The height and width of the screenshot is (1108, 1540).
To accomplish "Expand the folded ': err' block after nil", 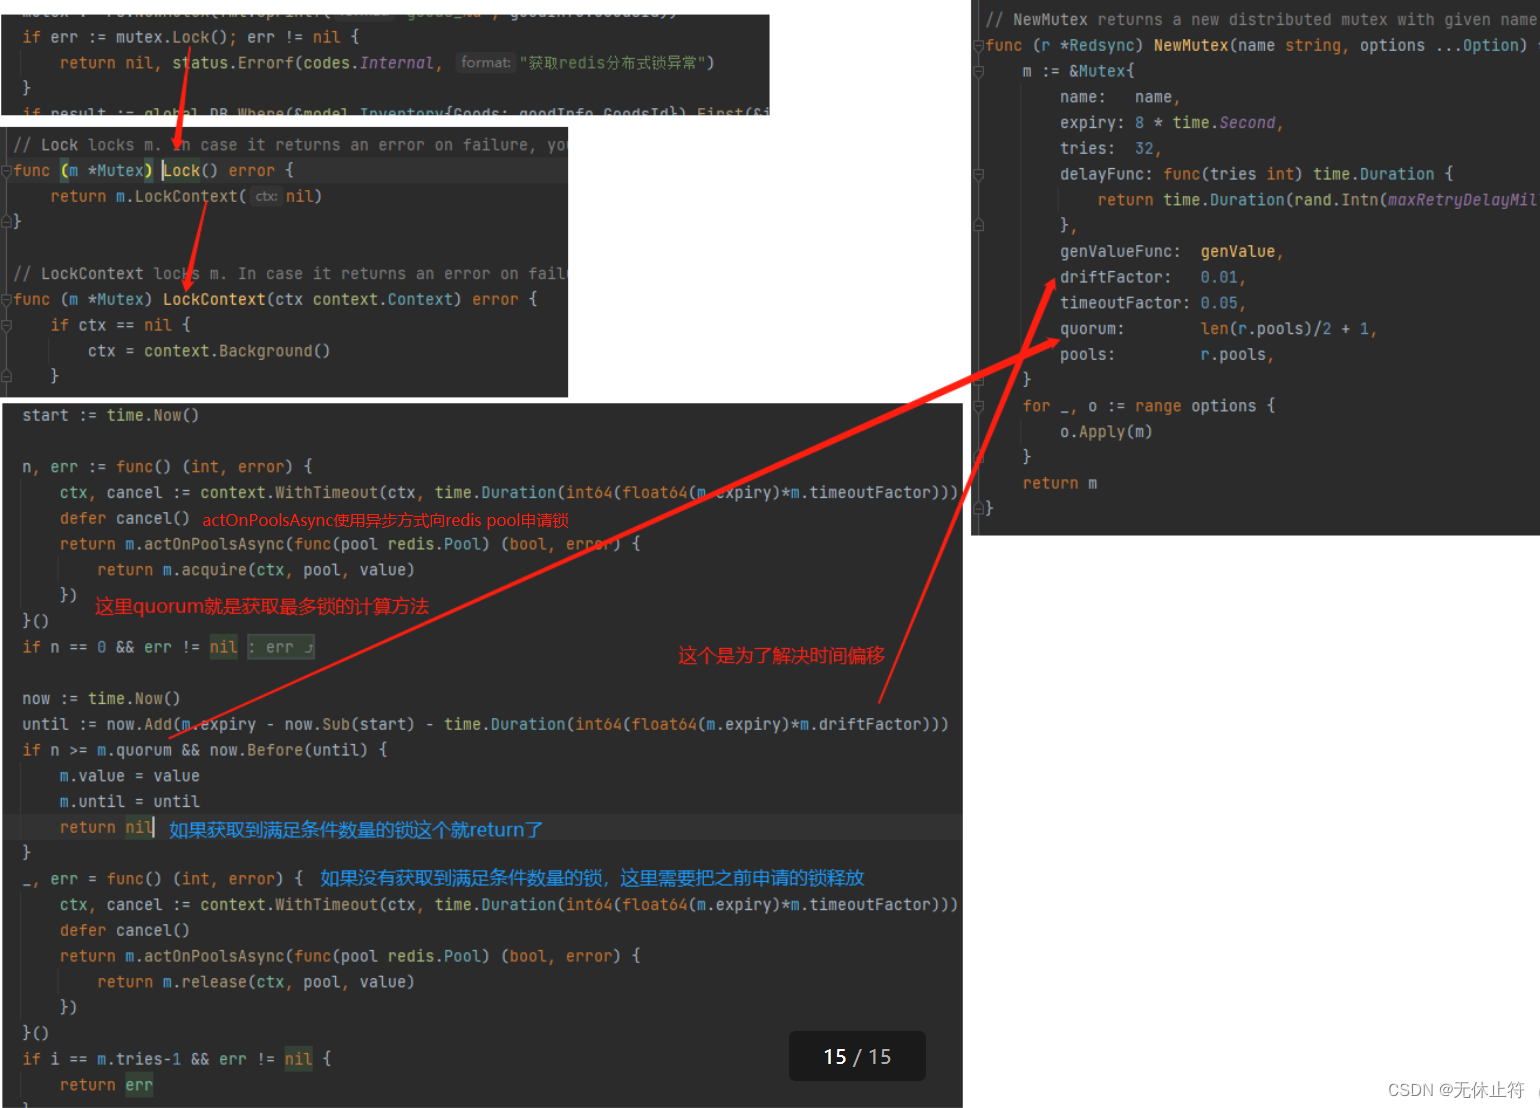I will pyautogui.click(x=281, y=647).
